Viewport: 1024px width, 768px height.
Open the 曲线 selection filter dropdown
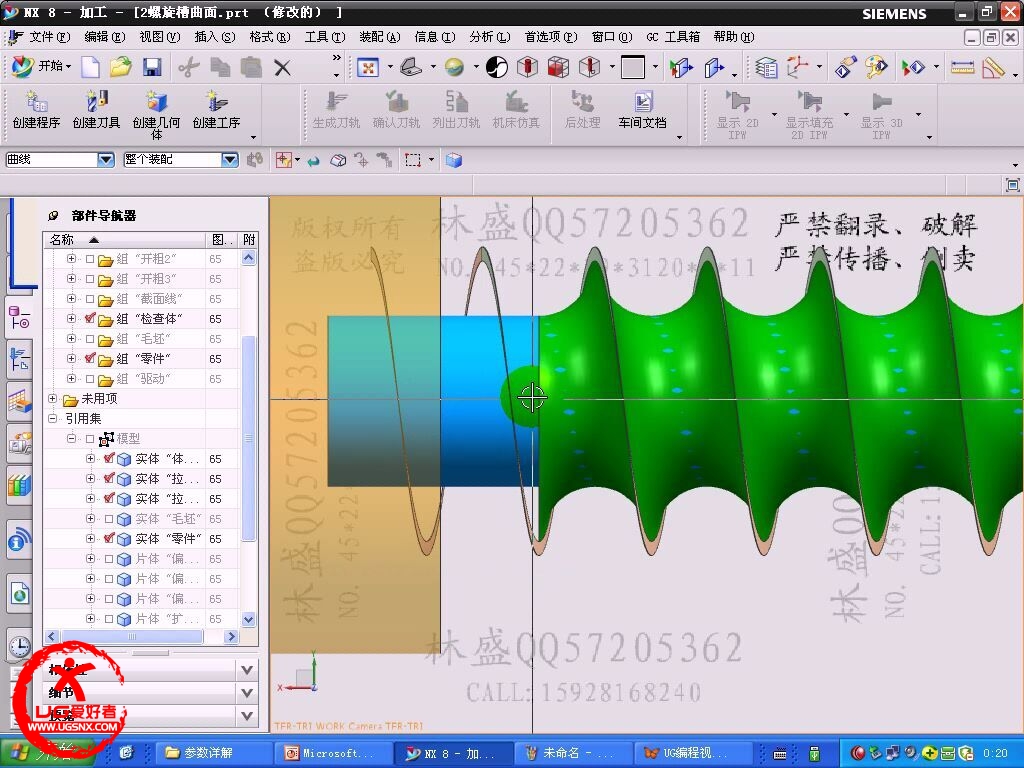click(106, 159)
